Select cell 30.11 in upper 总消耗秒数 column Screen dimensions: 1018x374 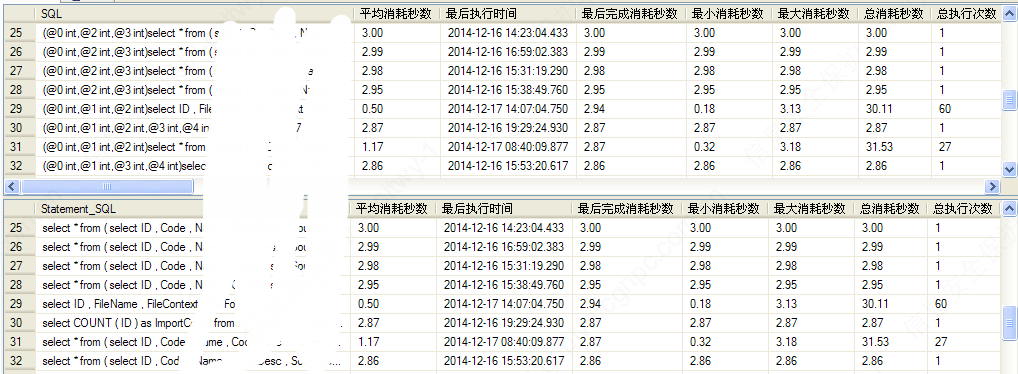pyautogui.click(x=894, y=109)
